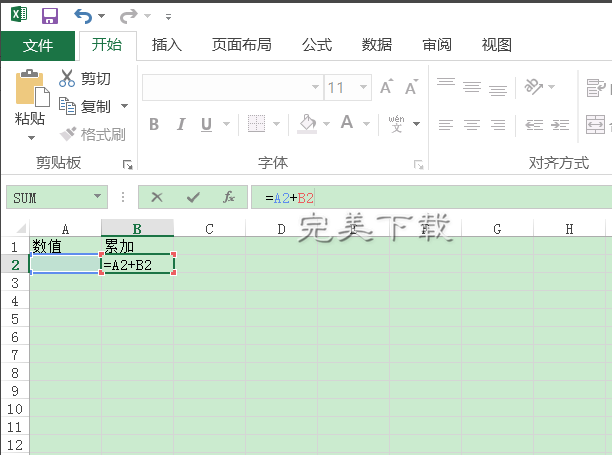Toggle bold formatting

(154, 124)
